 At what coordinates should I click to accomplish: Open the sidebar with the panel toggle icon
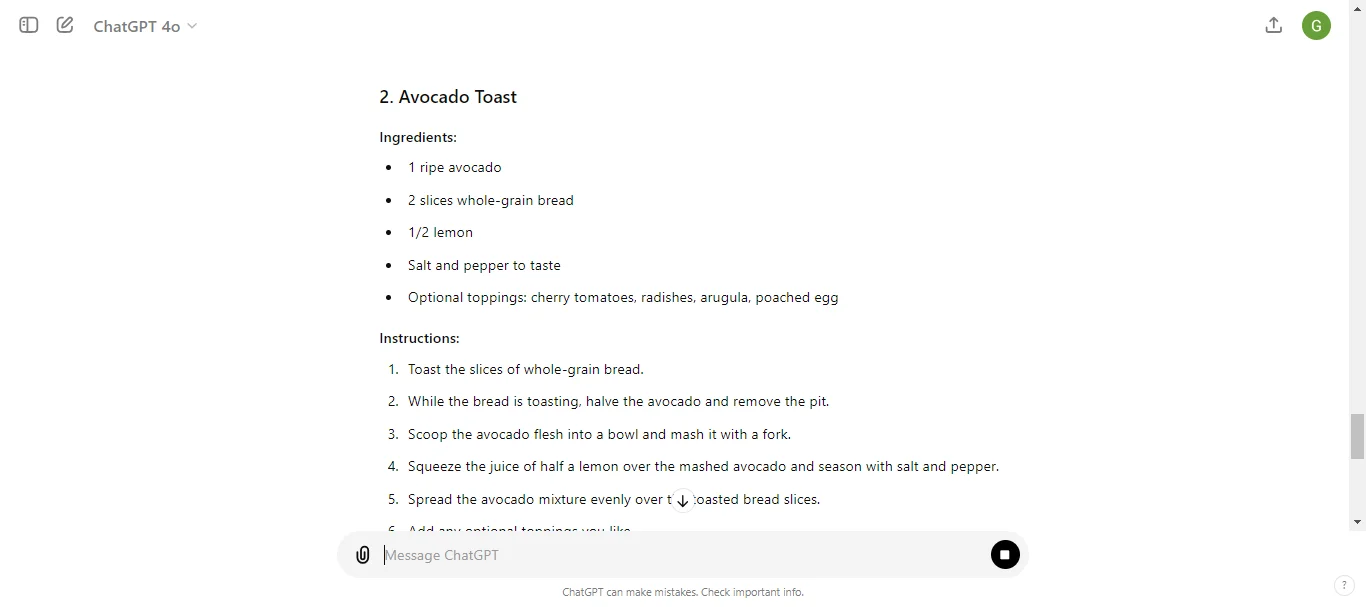pyautogui.click(x=28, y=25)
